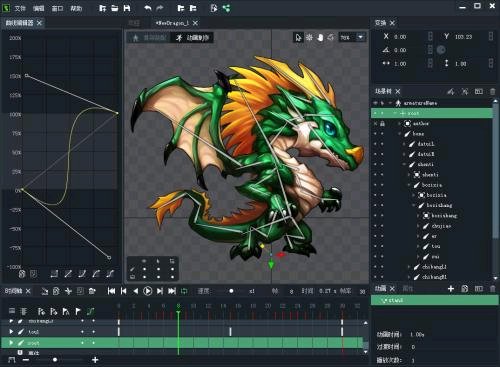Open the 文件 (File) menu
Image resolution: width=500 pixels, height=367 pixels.
tap(20, 8)
